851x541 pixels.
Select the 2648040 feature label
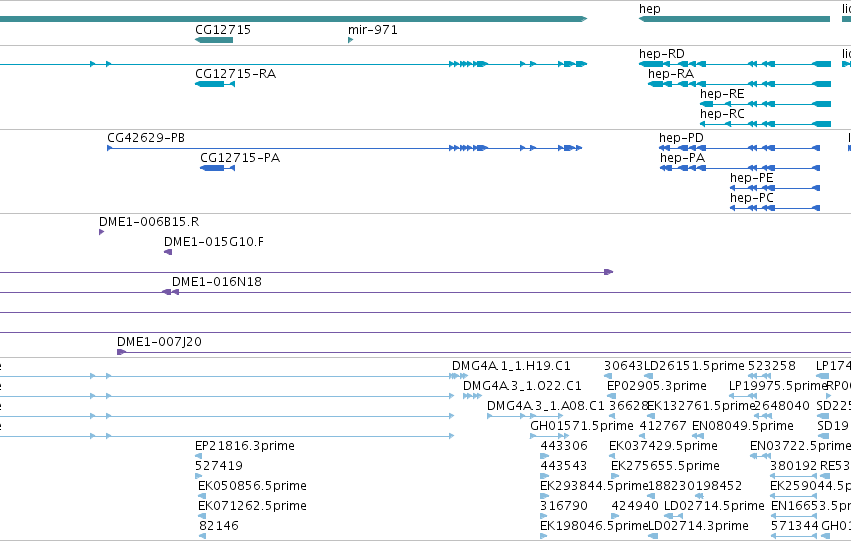782,406
